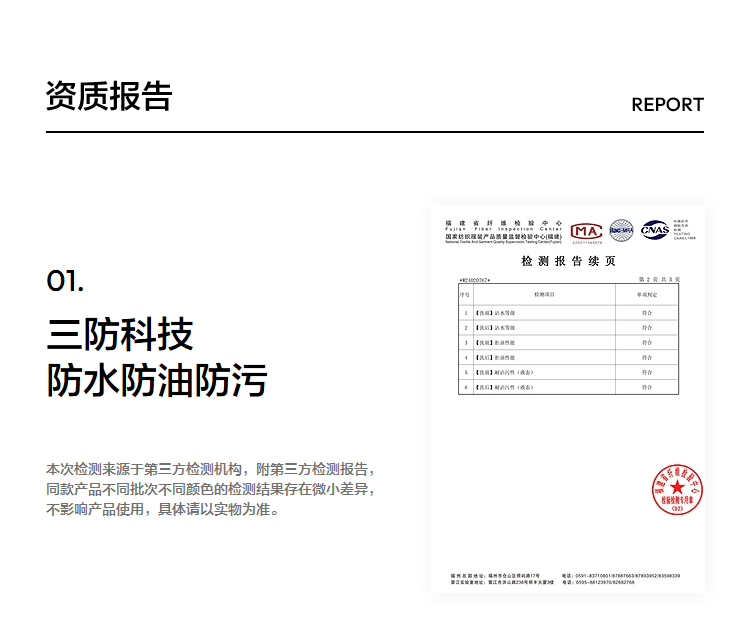Click the 0595 telephone number line in footer
The height and width of the screenshot is (628, 750).
[598, 583]
